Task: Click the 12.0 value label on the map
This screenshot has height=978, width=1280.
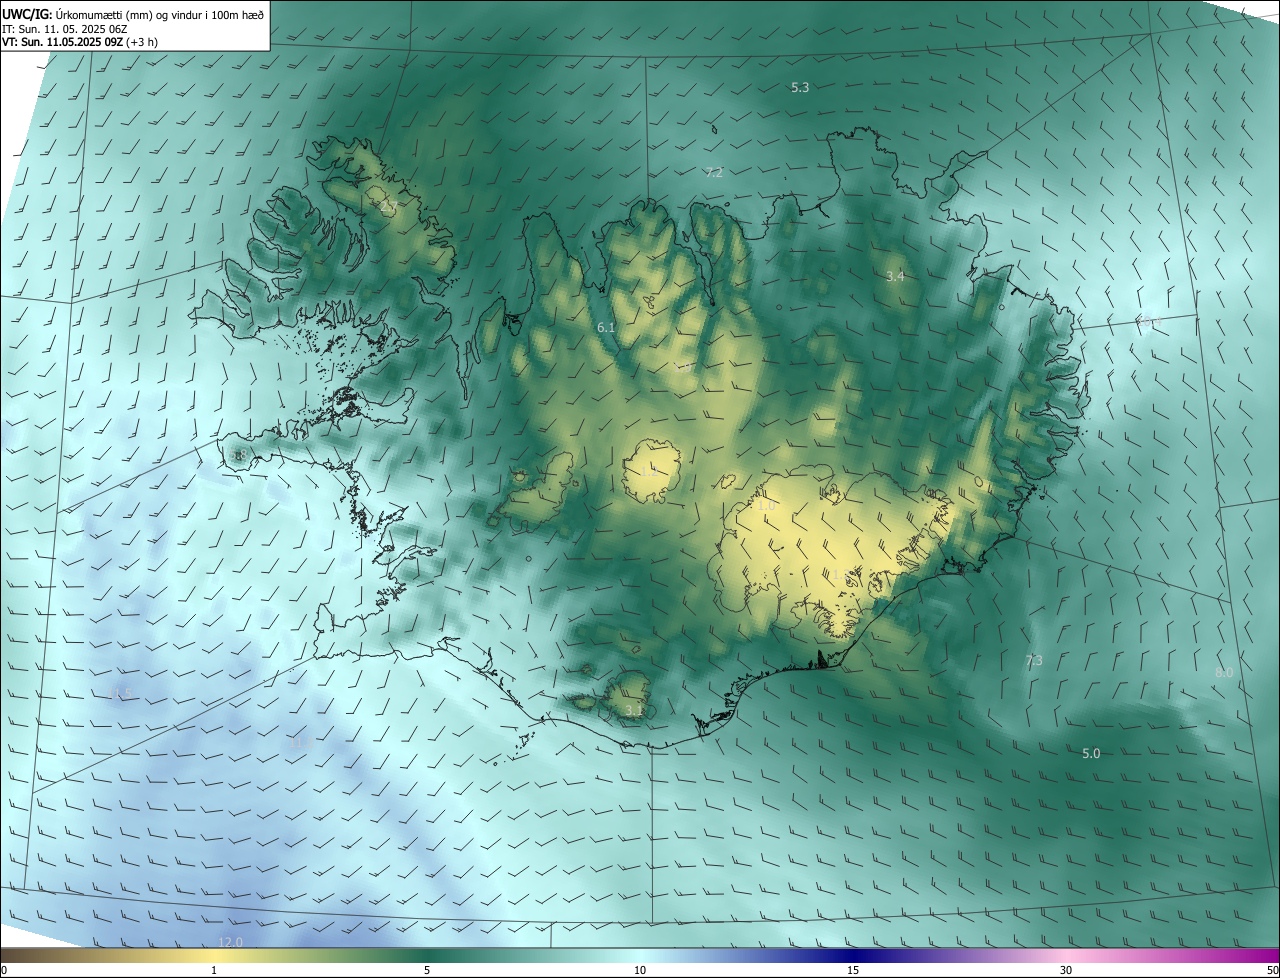Action: tap(231, 943)
